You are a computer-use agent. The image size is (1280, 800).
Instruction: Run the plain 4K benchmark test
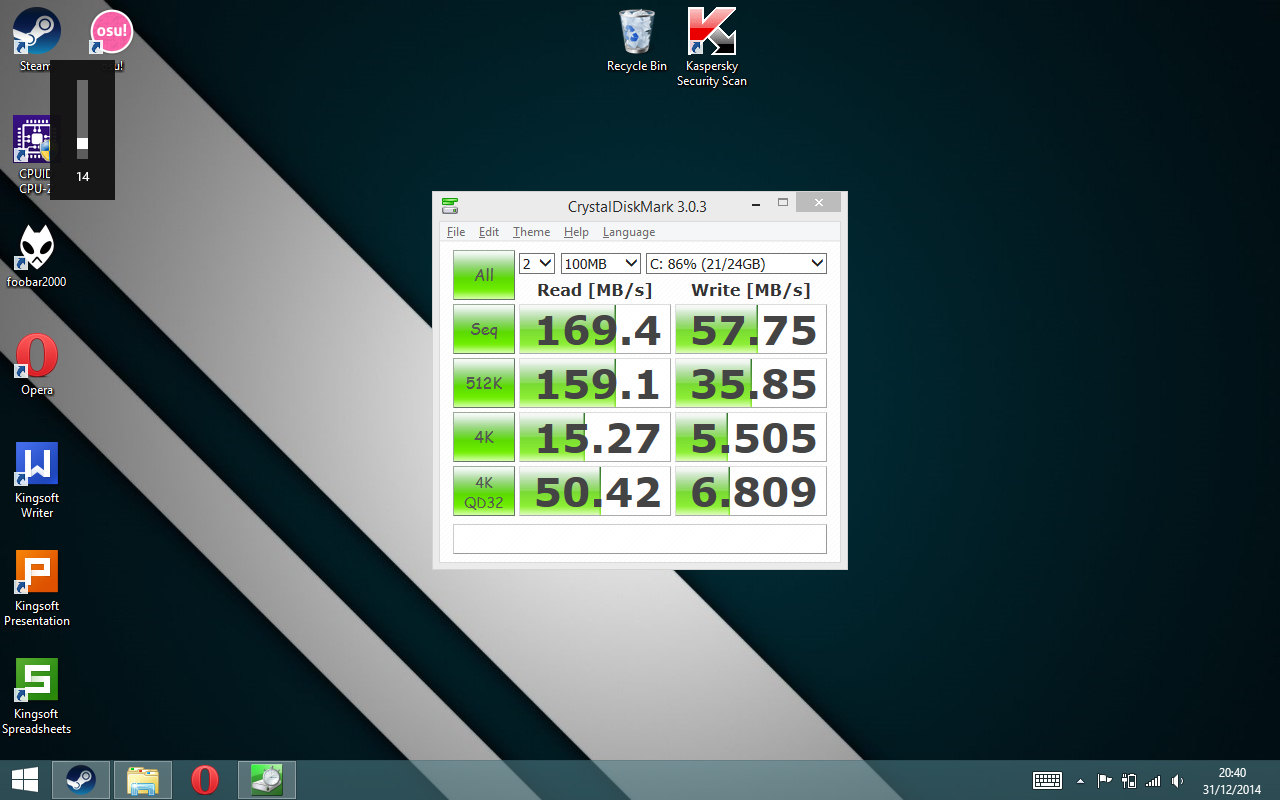tap(484, 437)
